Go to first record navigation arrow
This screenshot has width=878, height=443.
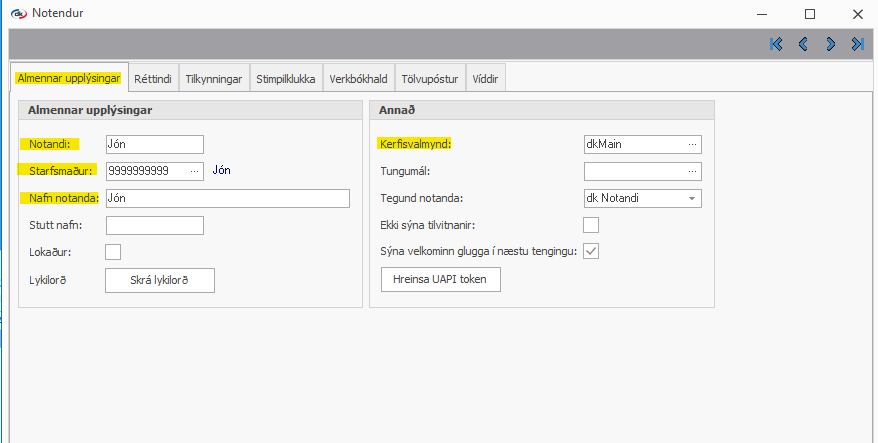pyautogui.click(x=776, y=44)
